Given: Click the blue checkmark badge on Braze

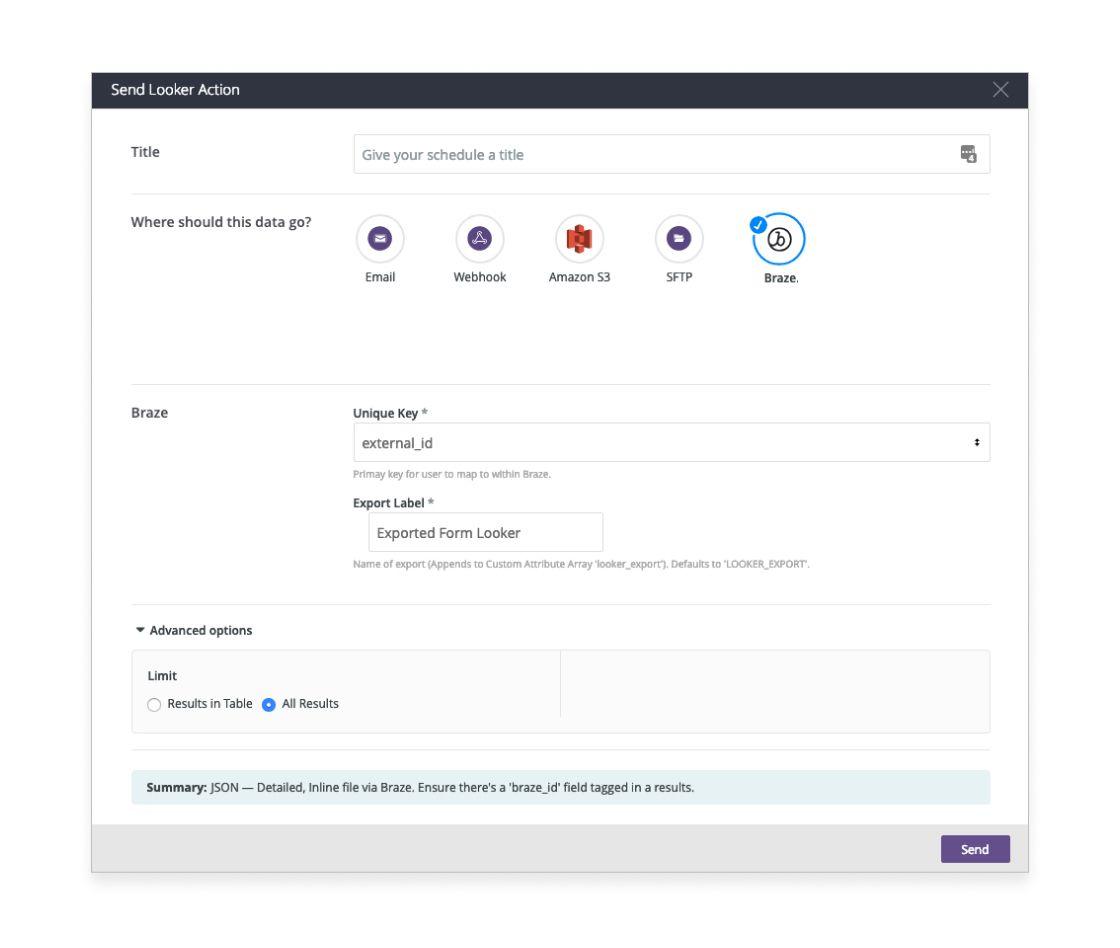Looking at the screenshot, I should 757,223.
